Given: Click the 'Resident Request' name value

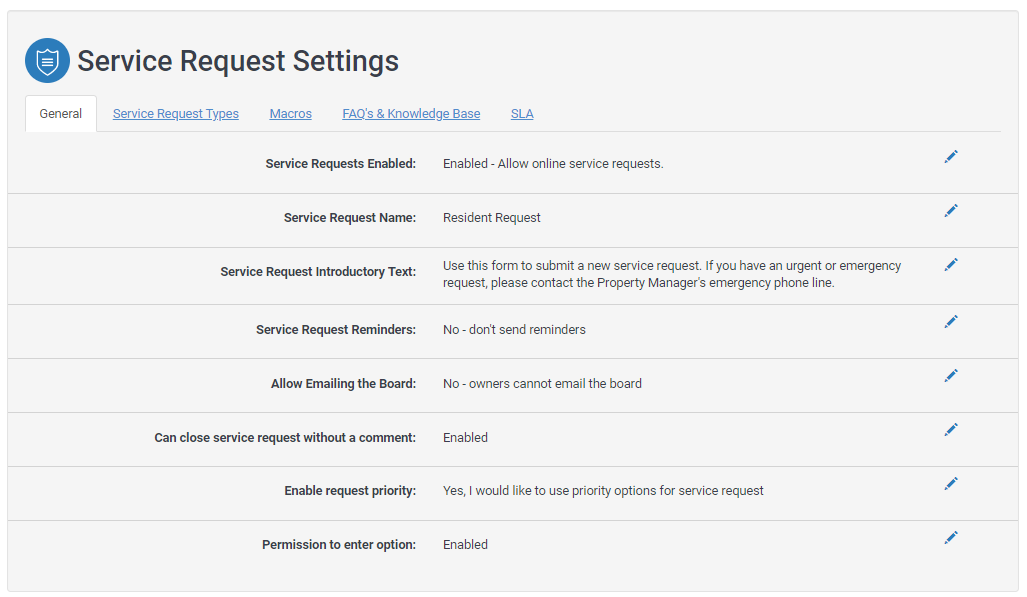Looking at the screenshot, I should click(492, 218).
